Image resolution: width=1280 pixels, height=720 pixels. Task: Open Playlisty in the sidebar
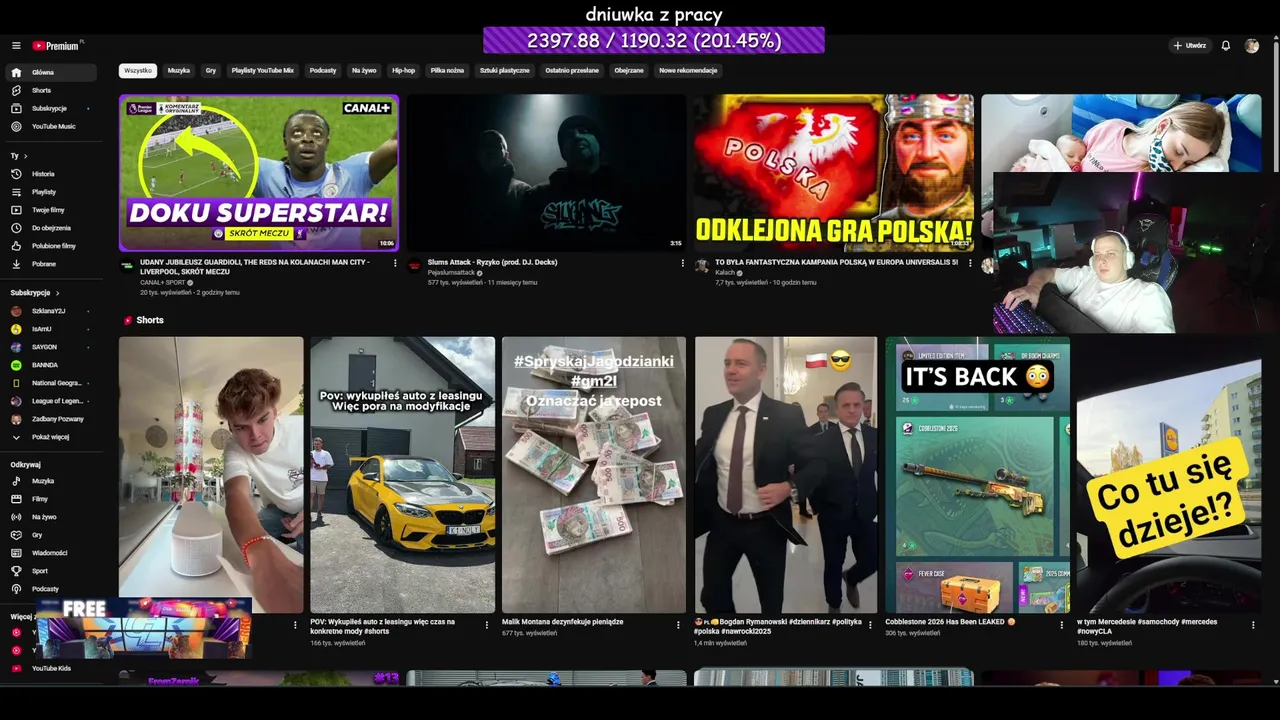tap(50, 192)
